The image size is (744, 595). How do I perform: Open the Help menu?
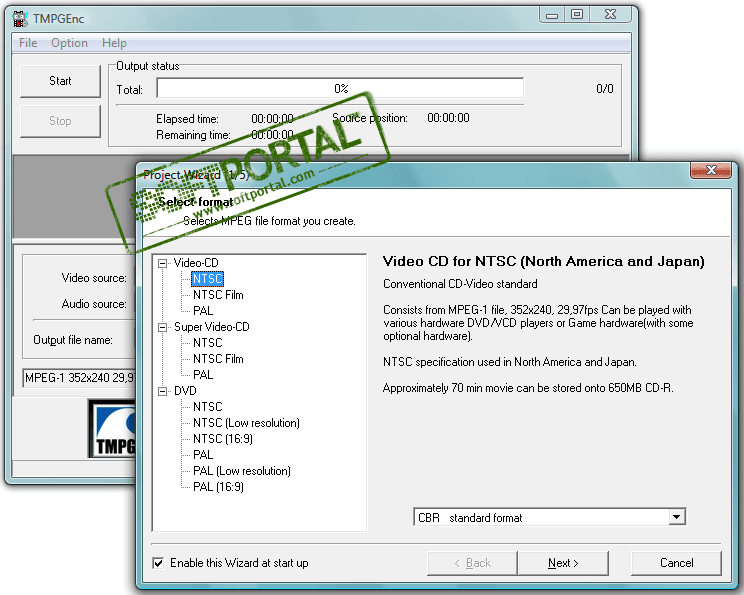(114, 43)
